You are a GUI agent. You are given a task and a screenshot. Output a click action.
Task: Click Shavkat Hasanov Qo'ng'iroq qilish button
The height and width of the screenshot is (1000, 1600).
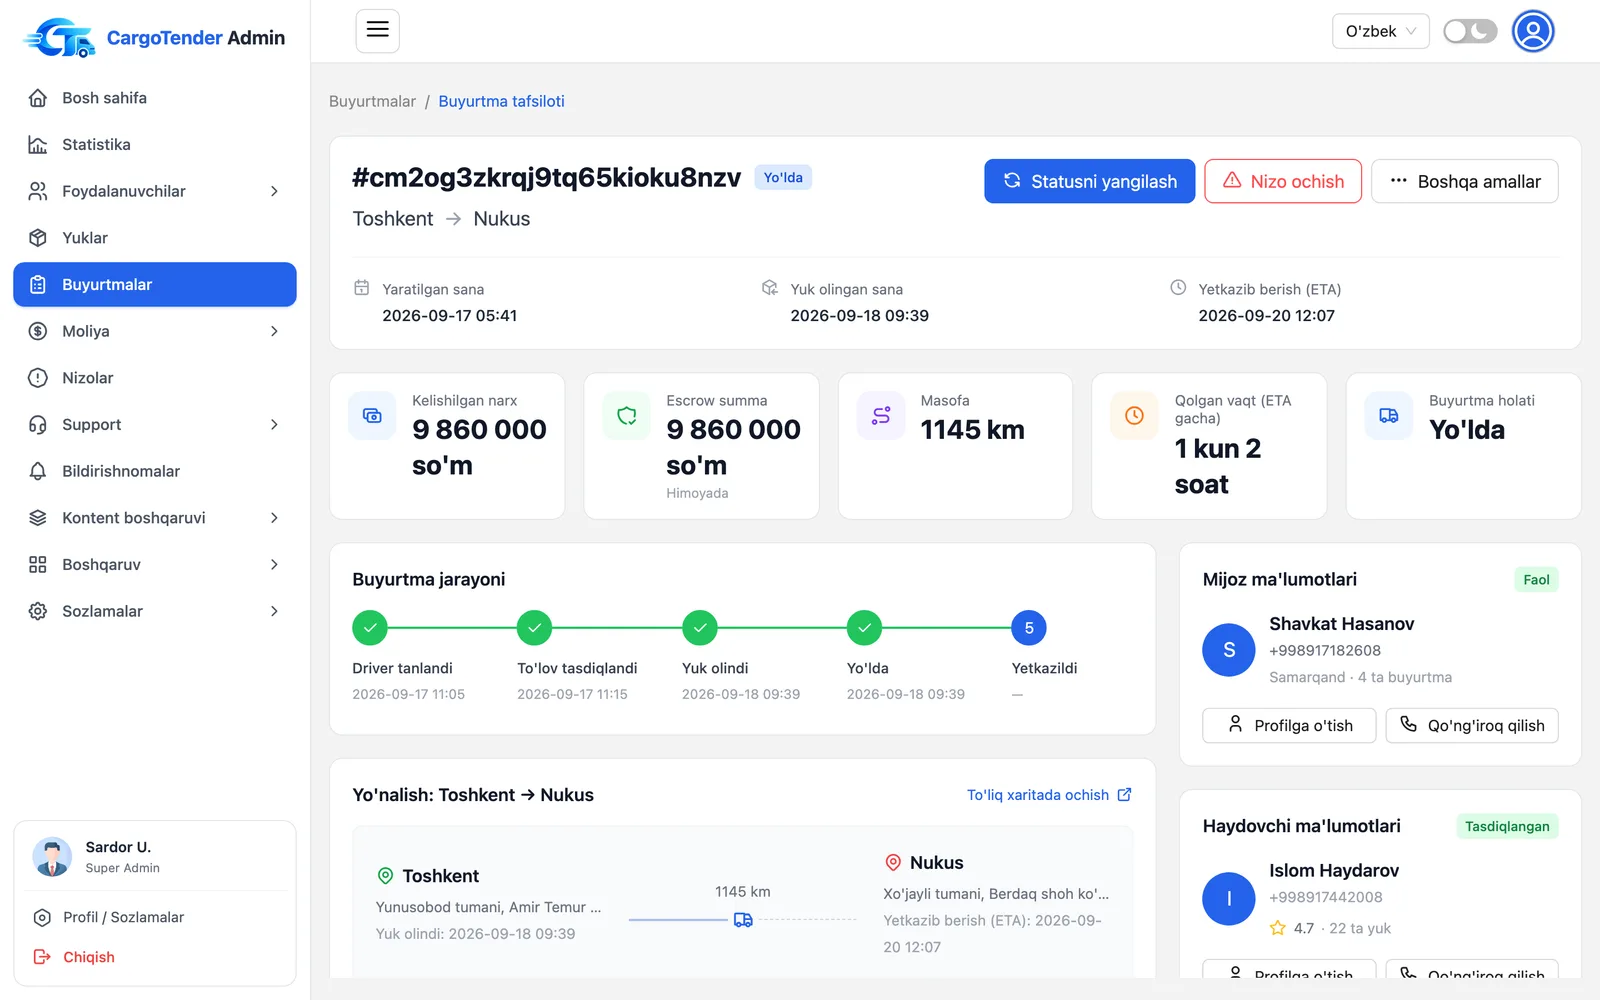1472,725
